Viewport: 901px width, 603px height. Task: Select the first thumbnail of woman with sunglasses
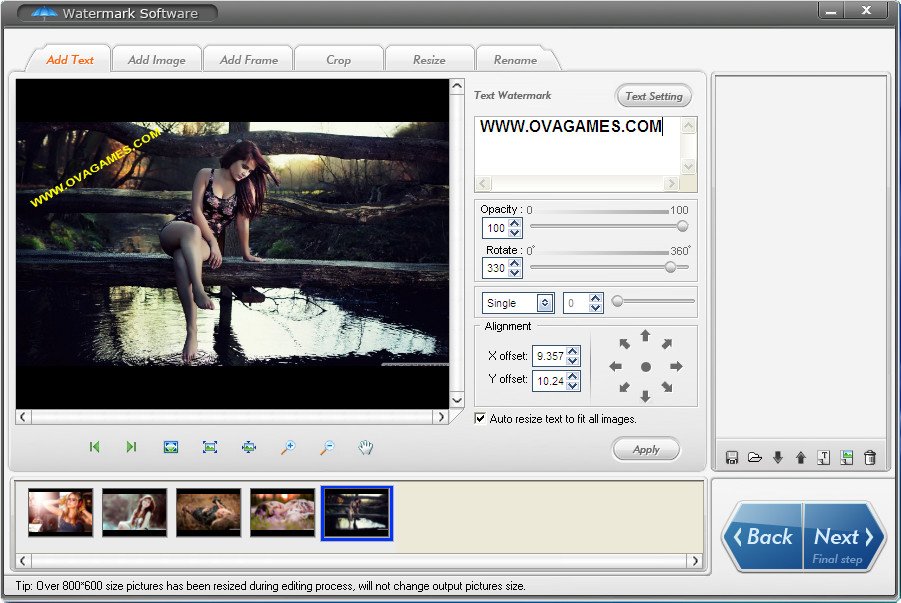pyautogui.click(x=60, y=512)
